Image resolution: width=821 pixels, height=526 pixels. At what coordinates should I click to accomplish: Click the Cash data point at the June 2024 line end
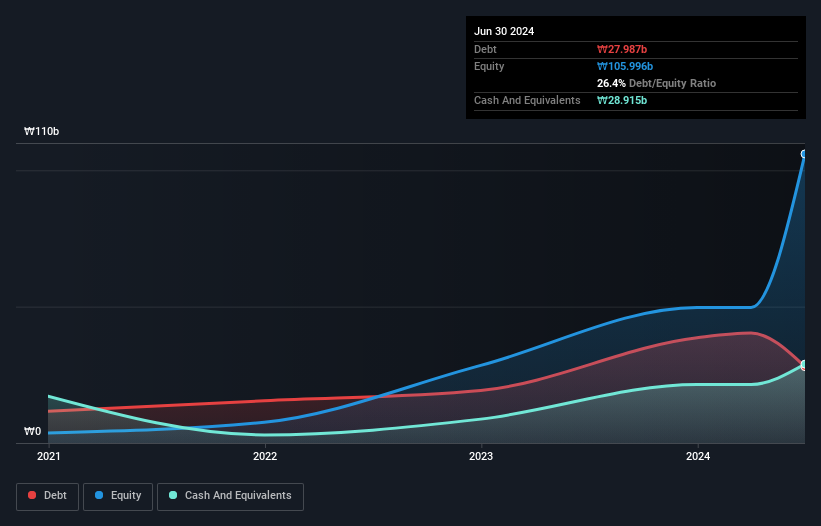pos(804,364)
